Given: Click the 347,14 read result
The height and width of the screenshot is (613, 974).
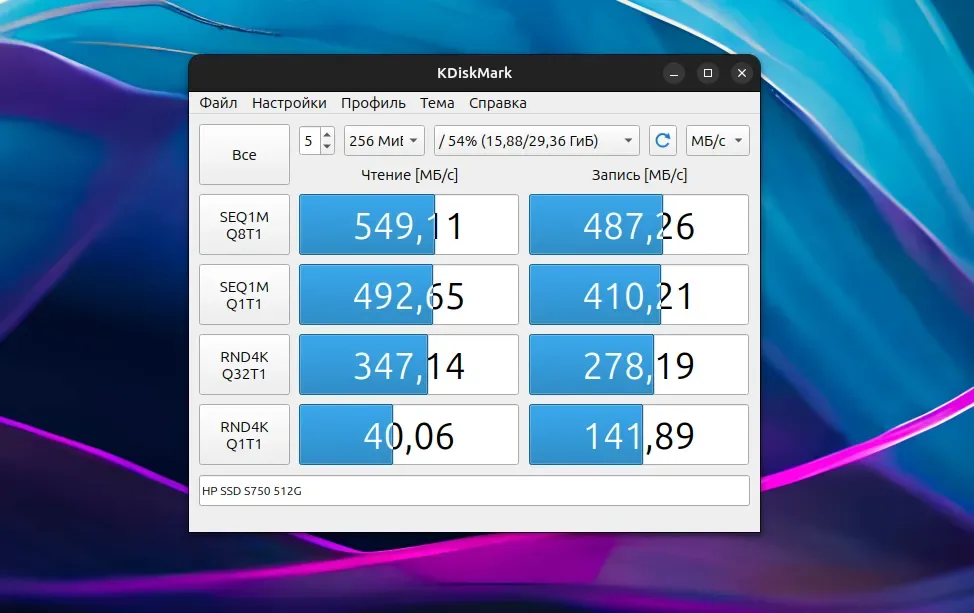Looking at the screenshot, I should [409, 365].
